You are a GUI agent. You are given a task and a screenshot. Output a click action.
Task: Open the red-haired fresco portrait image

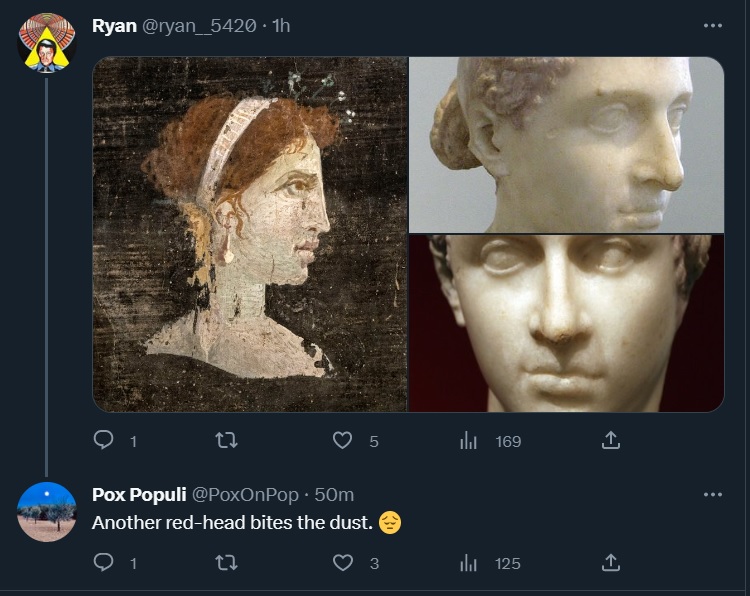click(x=250, y=234)
